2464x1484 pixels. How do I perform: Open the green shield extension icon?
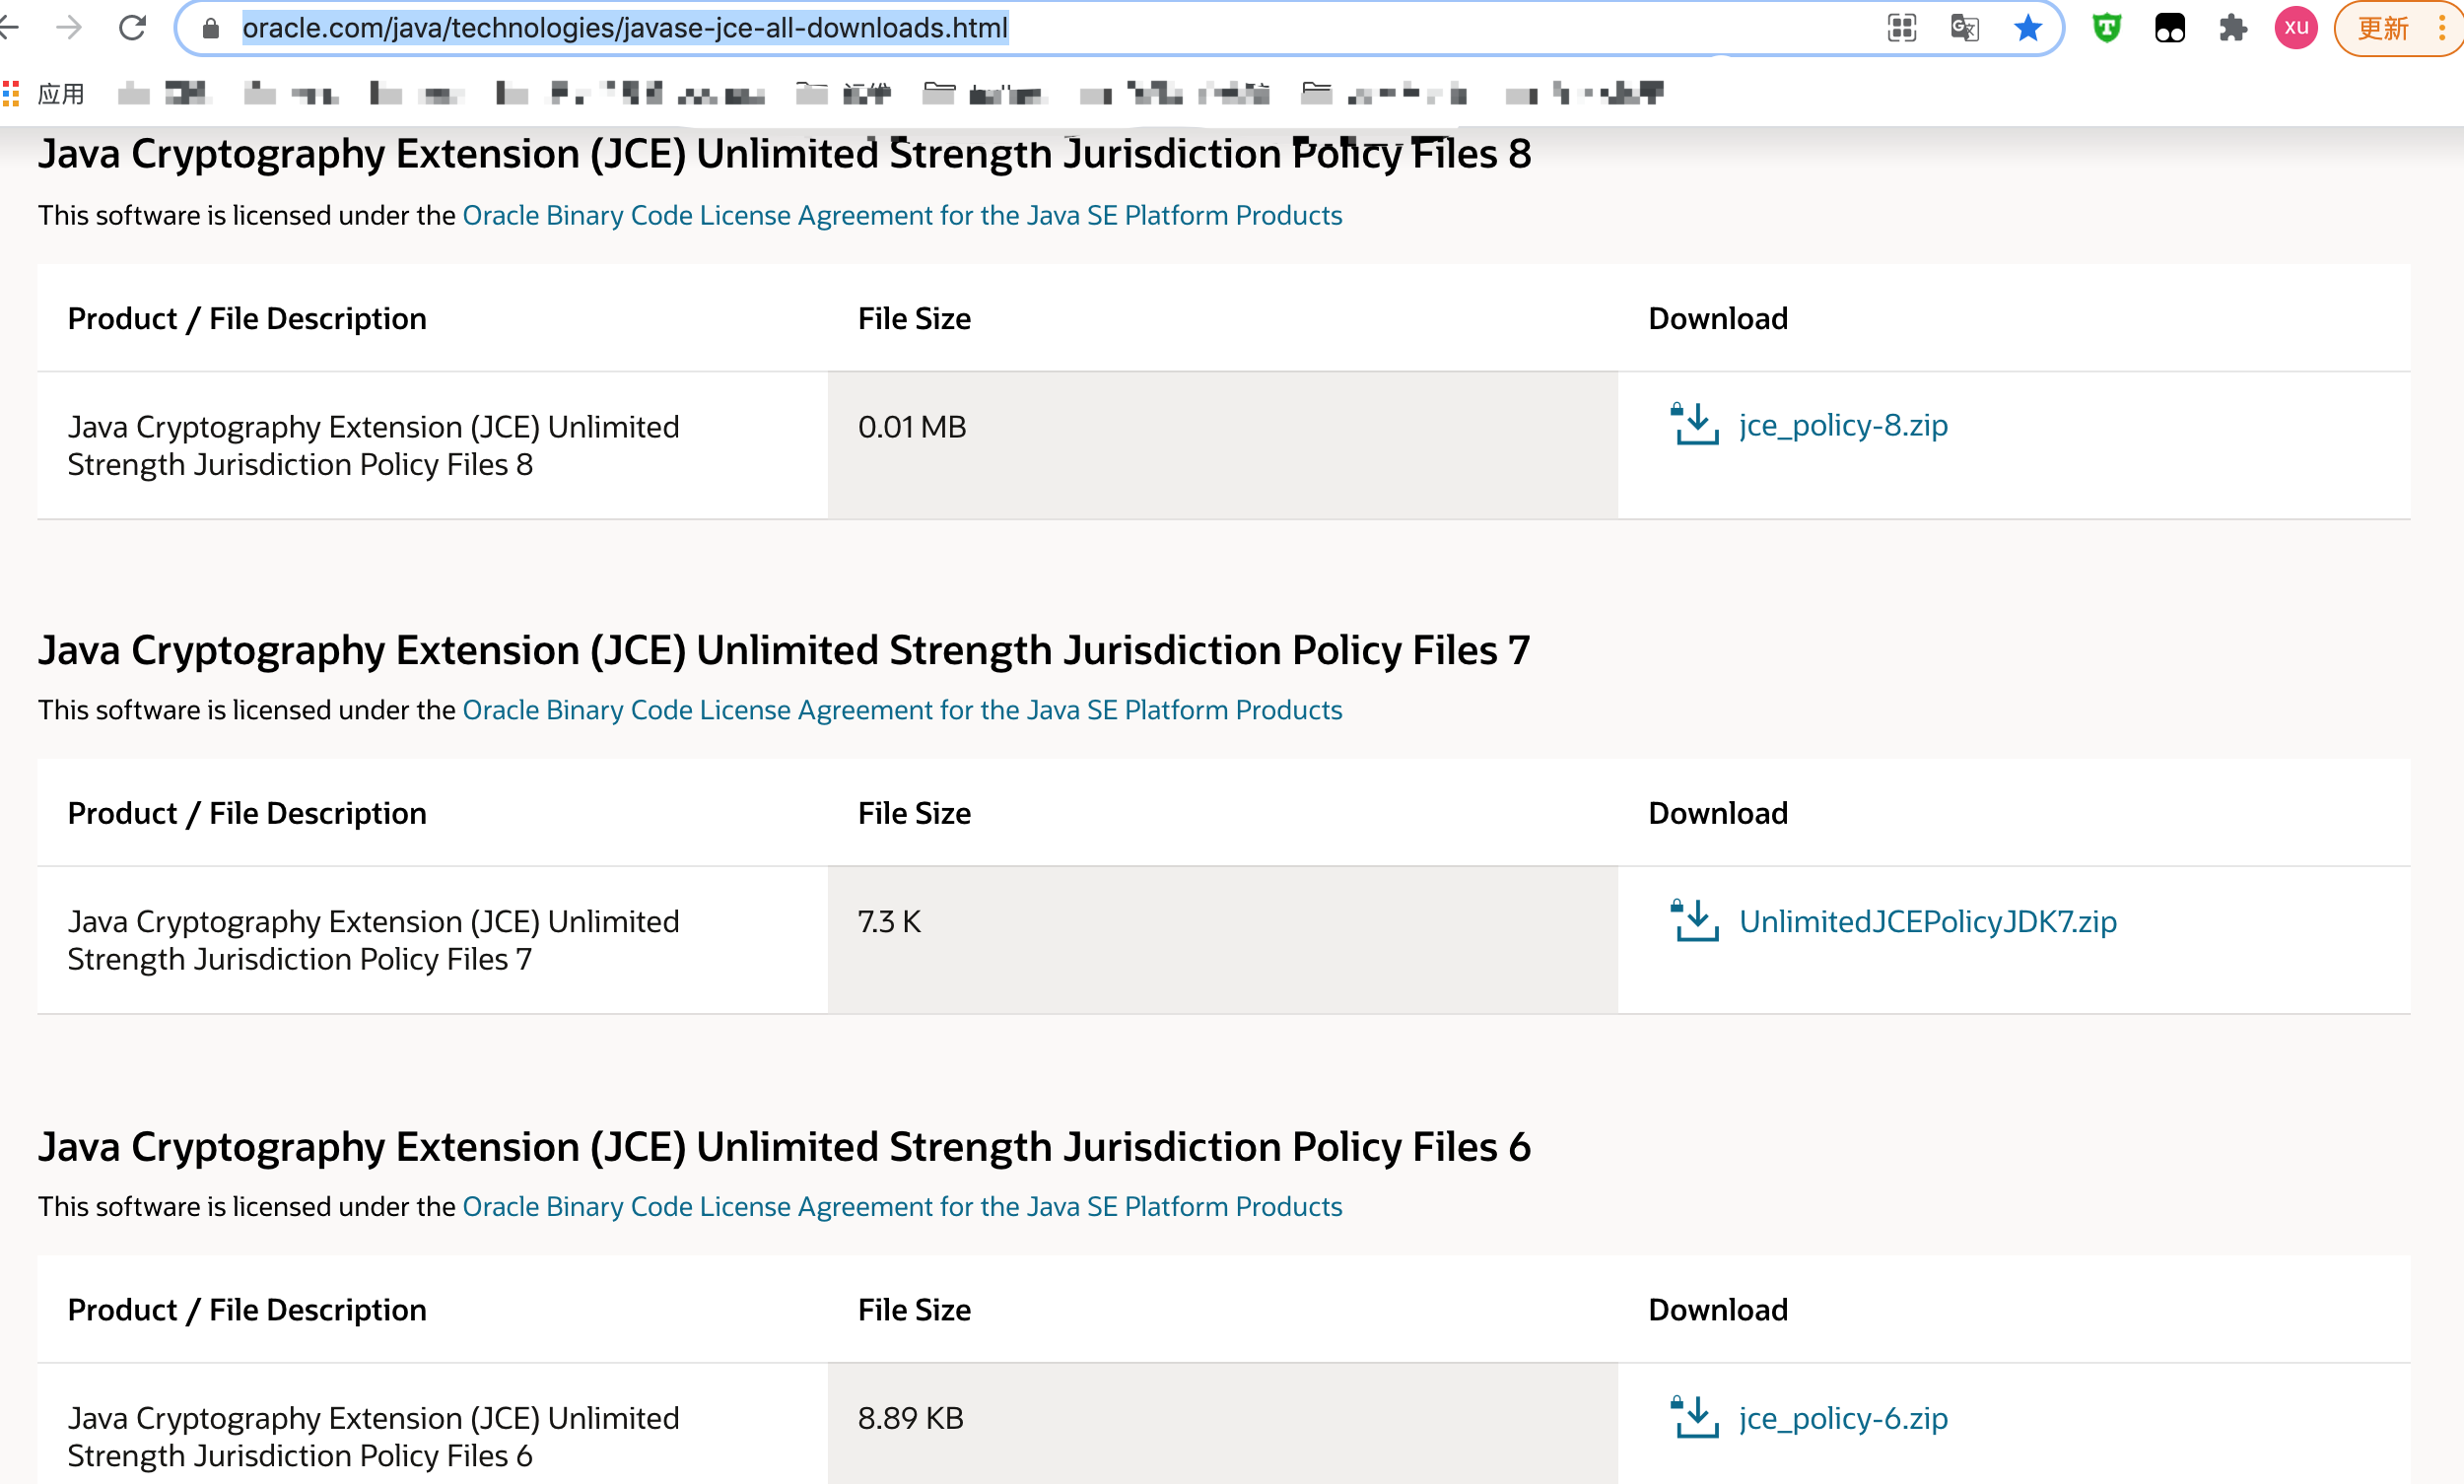click(x=2106, y=28)
